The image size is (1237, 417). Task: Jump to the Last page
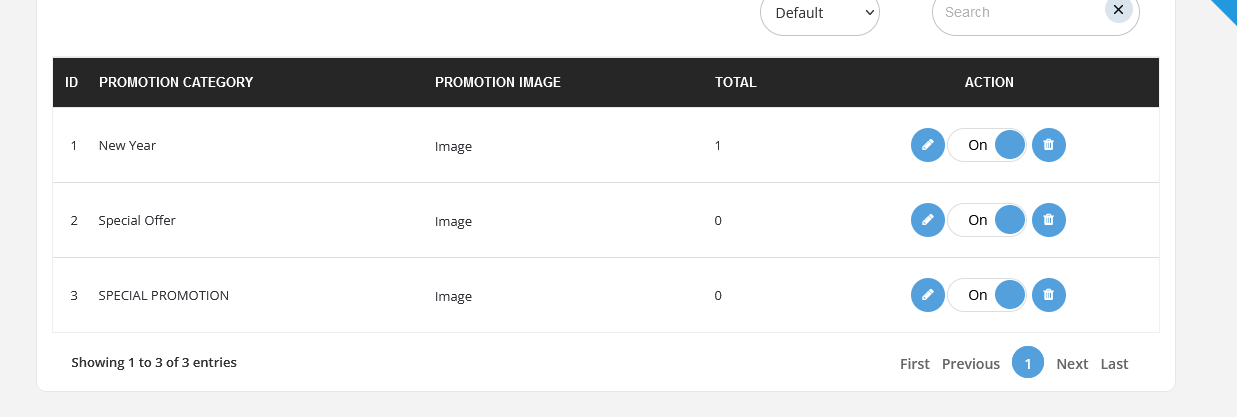click(x=1115, y=364)
